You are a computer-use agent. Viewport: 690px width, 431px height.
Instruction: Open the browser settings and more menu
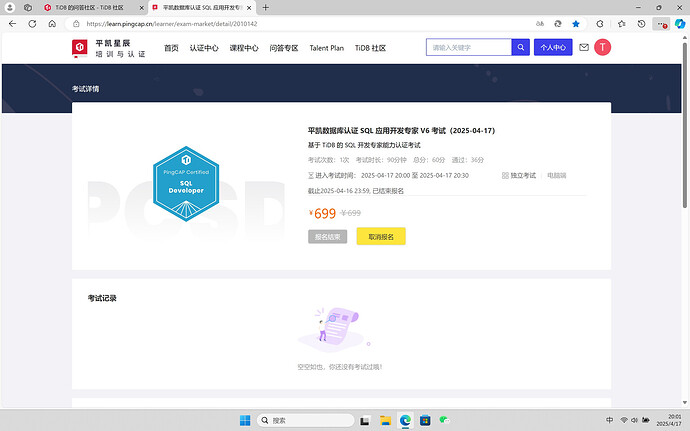661,24
